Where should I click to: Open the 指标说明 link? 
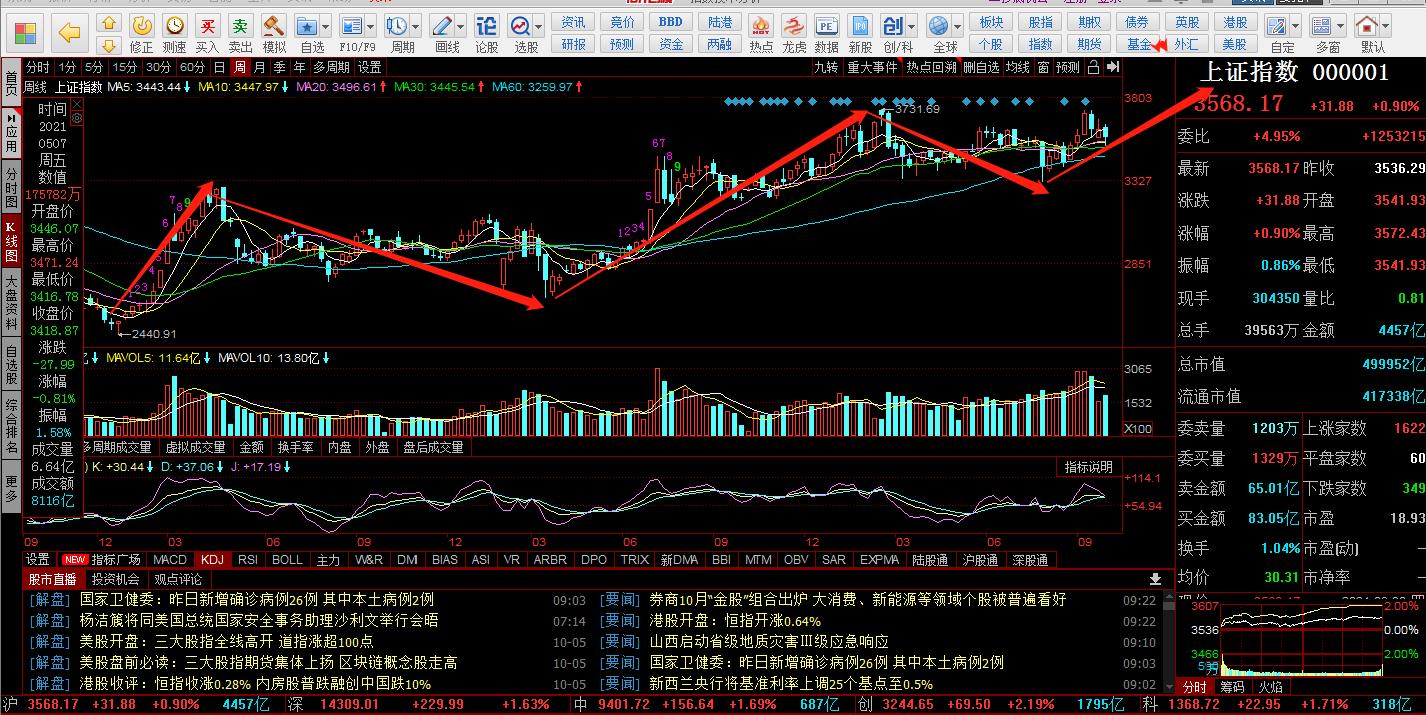point(1087,468)
